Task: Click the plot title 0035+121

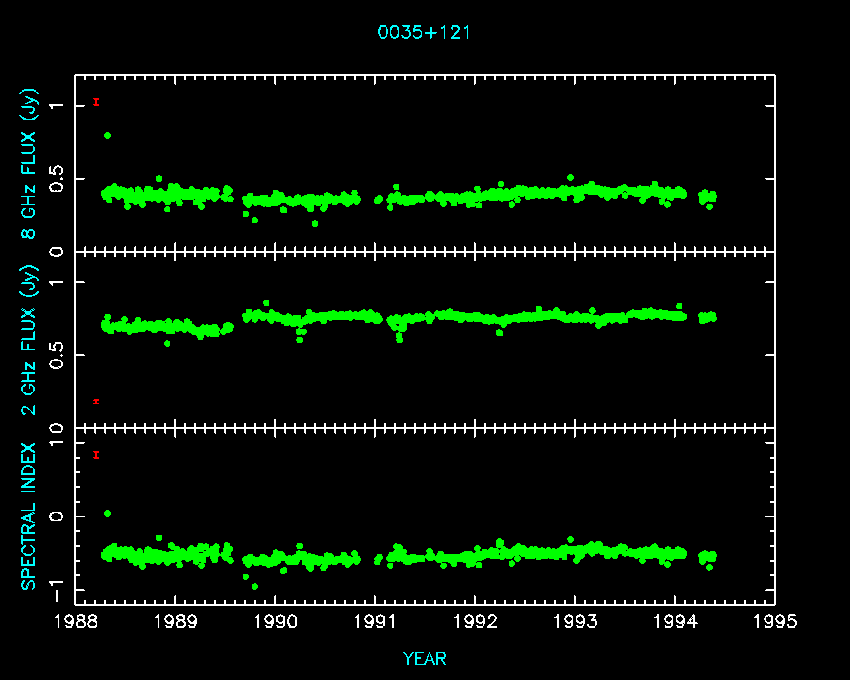Action: pos(424,32)
